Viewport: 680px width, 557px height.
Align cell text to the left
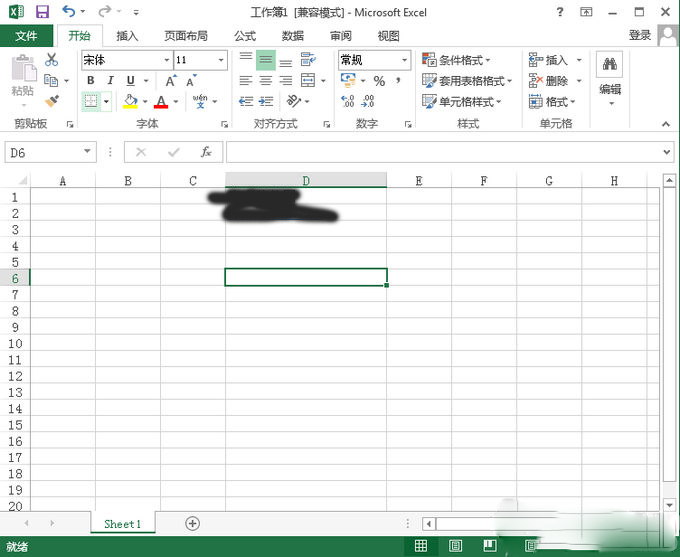point(246,80)
